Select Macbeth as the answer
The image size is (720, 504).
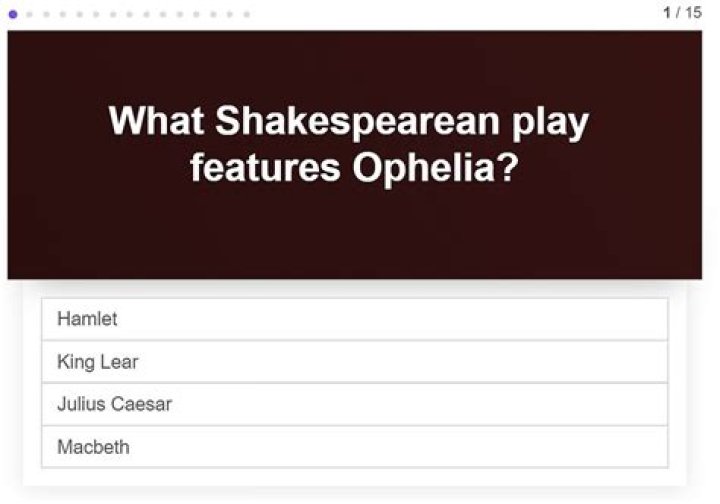pyautogui.click(x=354, y=447)
